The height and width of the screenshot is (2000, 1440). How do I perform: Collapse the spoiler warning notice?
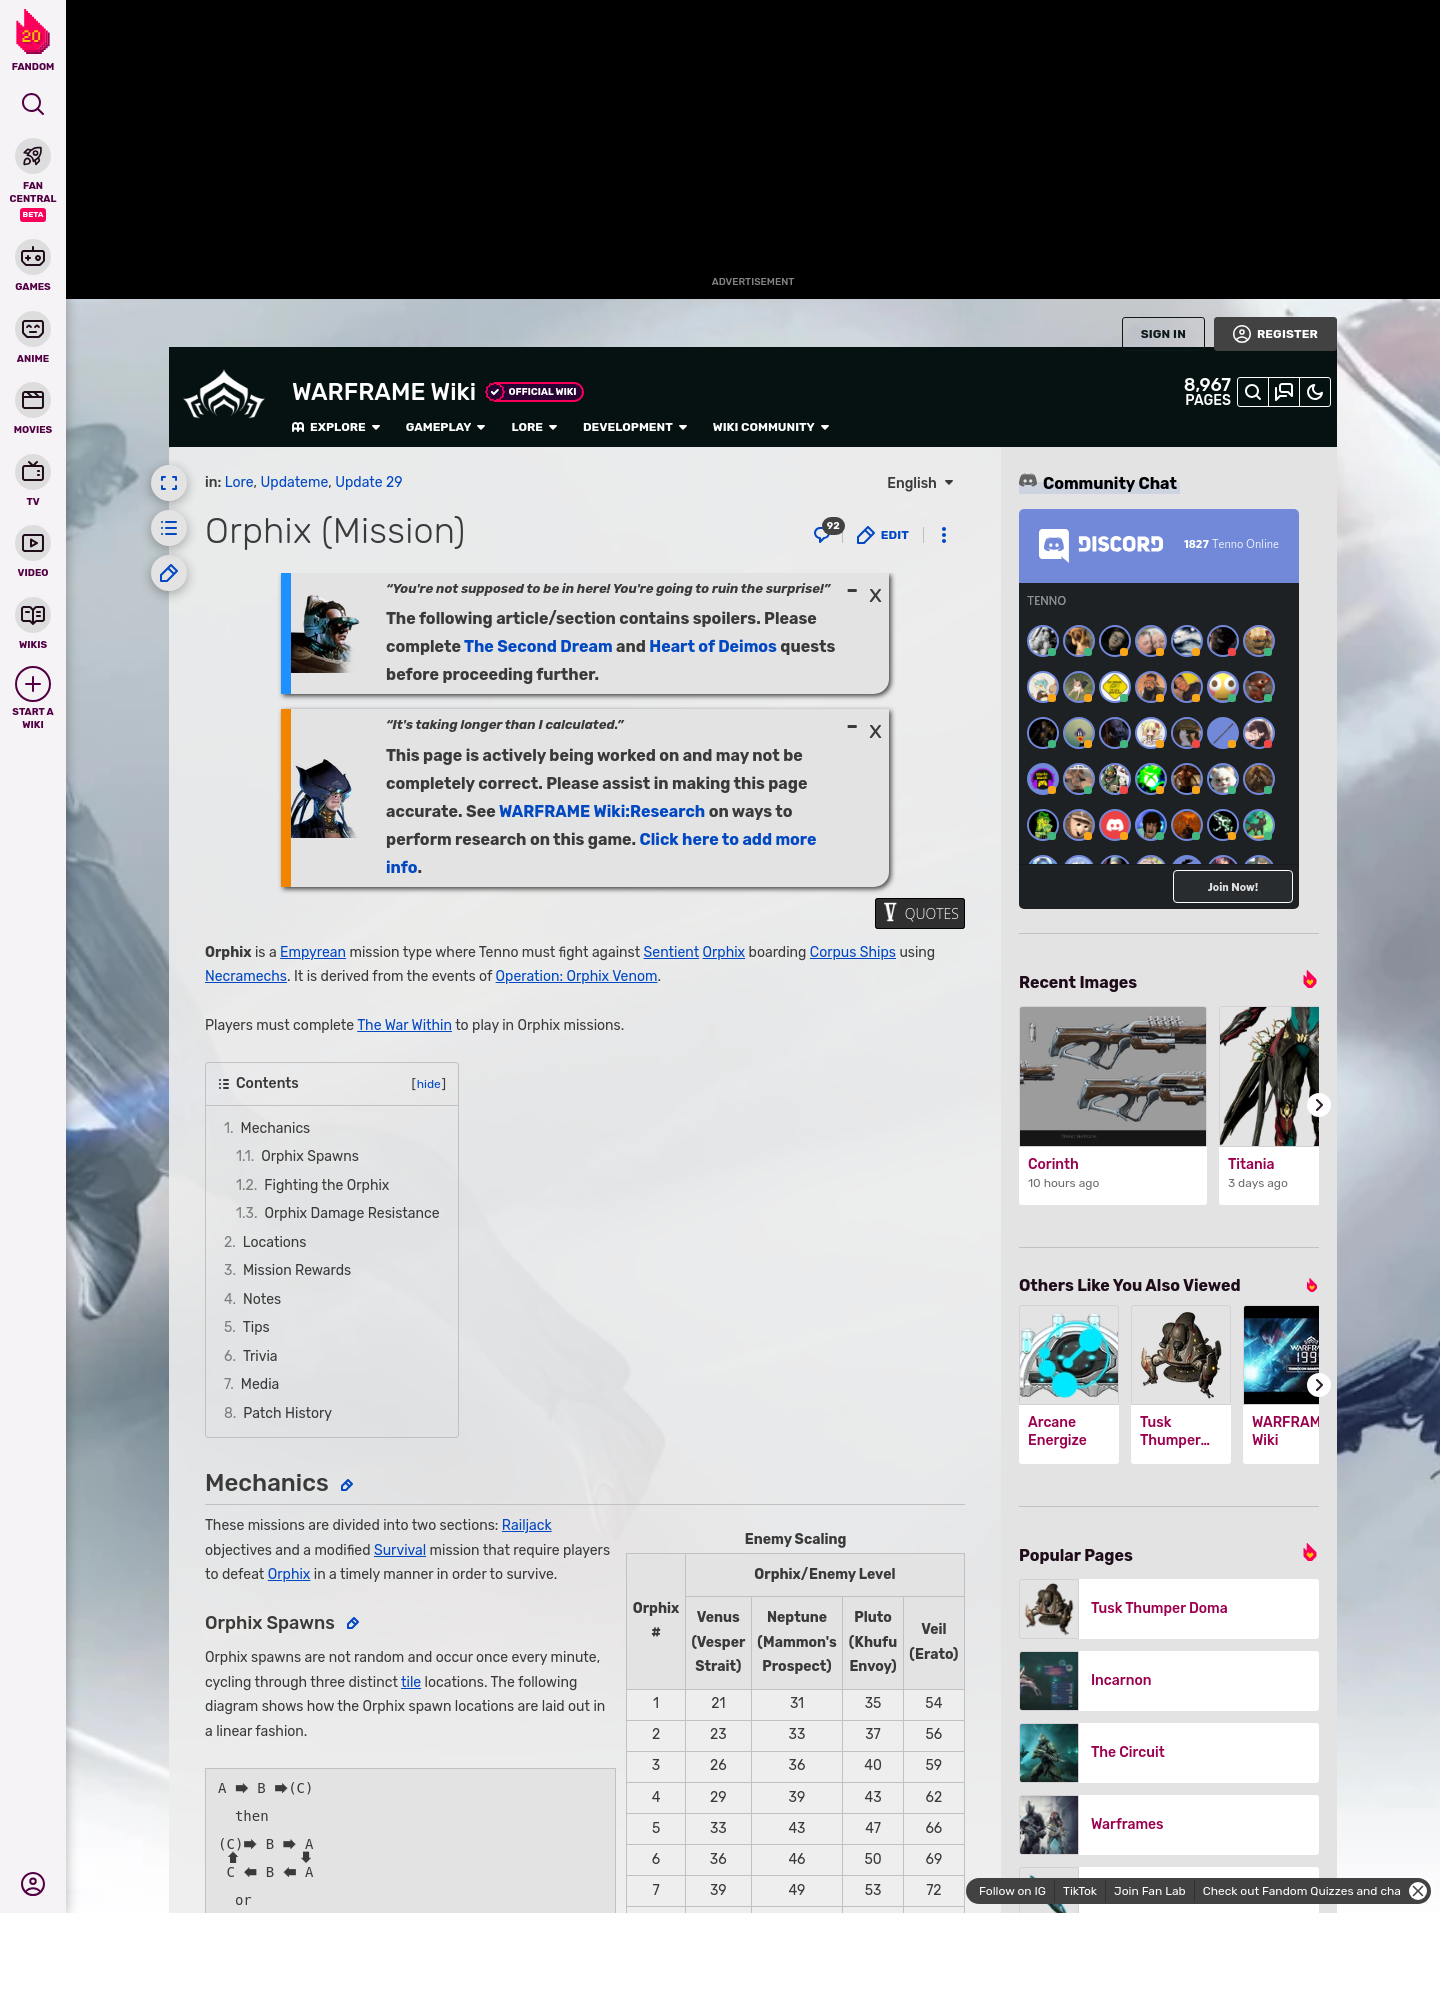tap(852, 592)
